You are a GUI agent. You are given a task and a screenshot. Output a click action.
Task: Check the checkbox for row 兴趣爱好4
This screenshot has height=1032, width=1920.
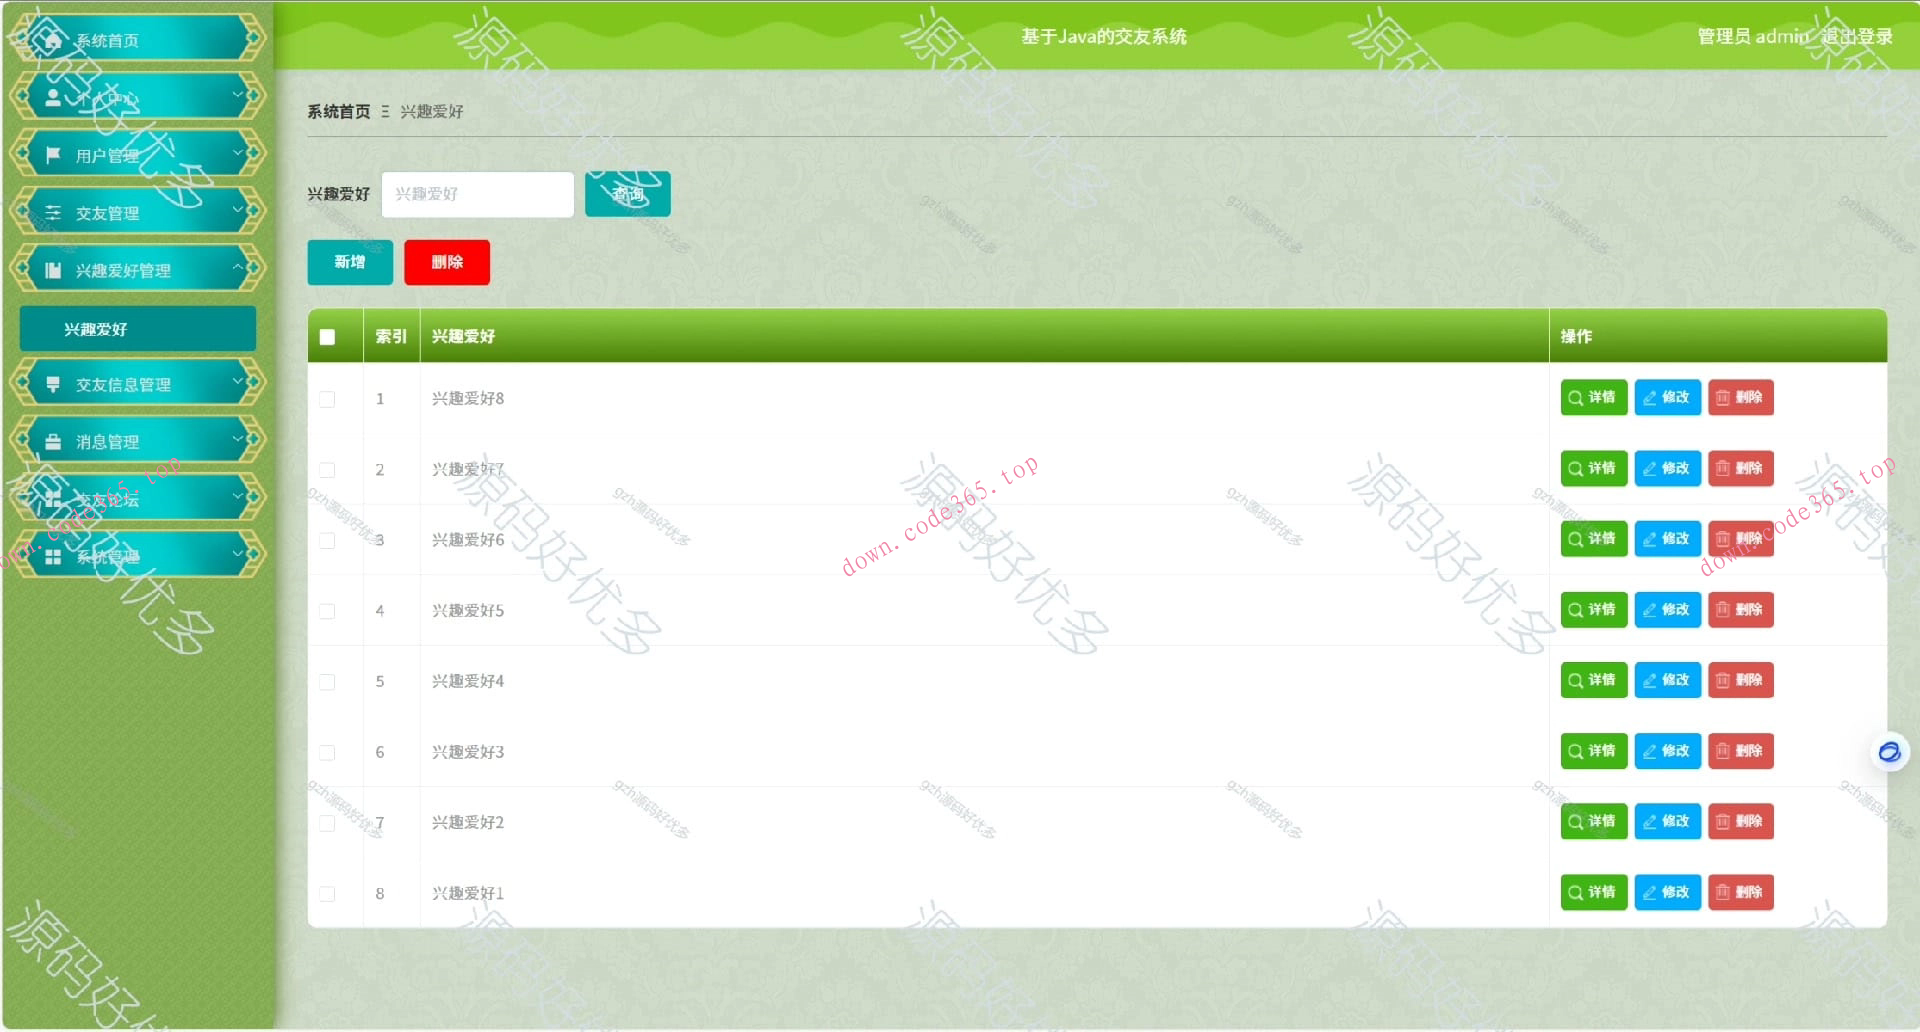pyautogui.click(x=327, y=682)
